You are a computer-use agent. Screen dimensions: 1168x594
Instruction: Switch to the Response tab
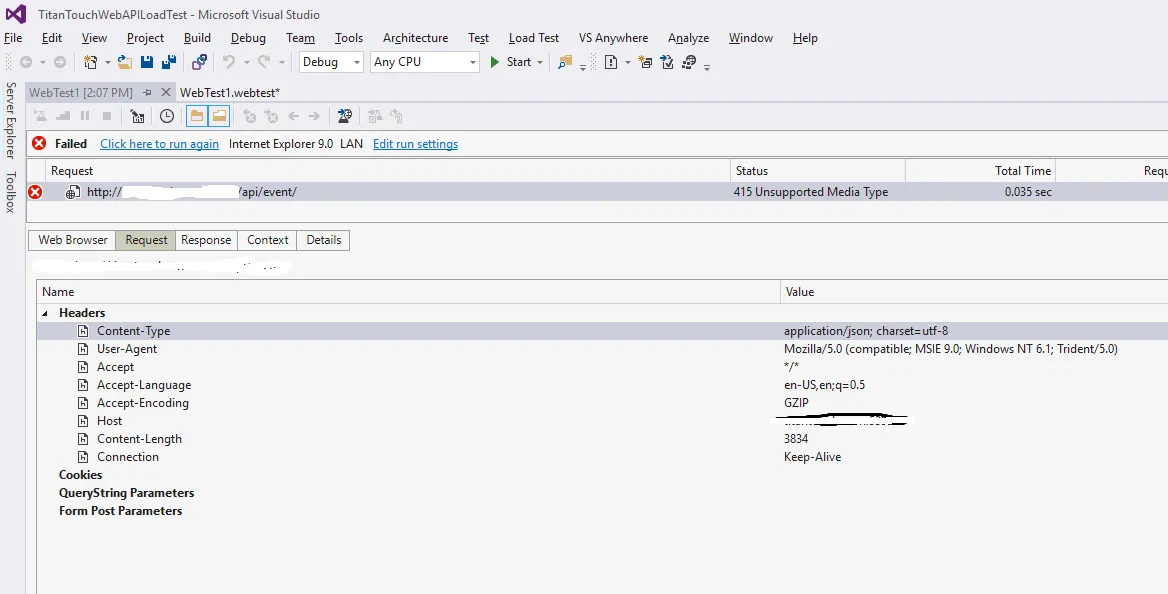pos(206,240)
